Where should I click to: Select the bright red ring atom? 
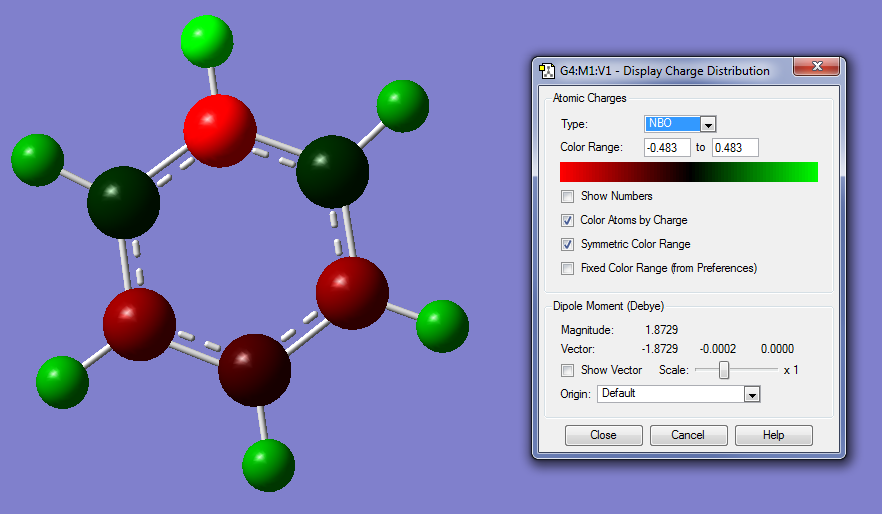220,130
